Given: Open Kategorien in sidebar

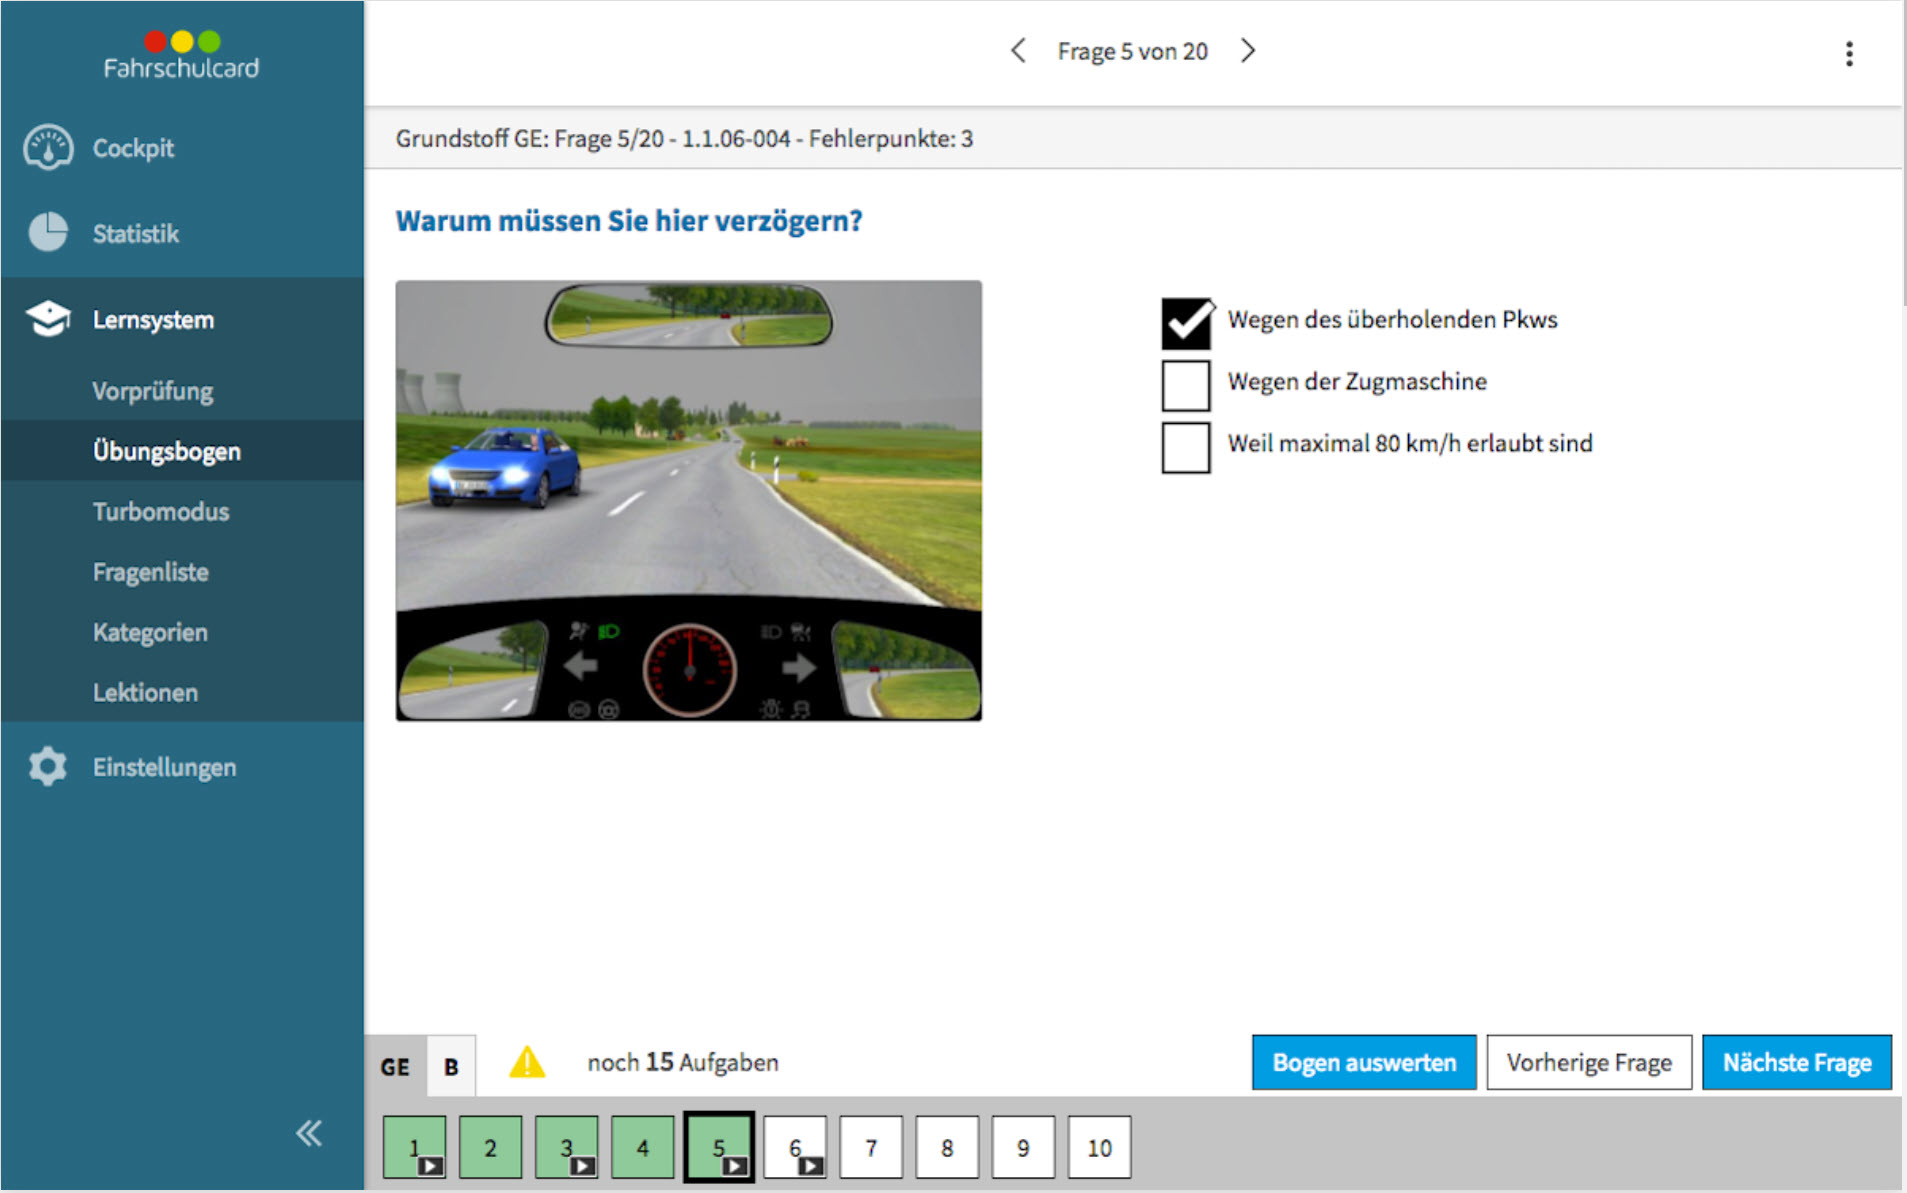Looking at the screenshot, I should [x=150, y=632].
